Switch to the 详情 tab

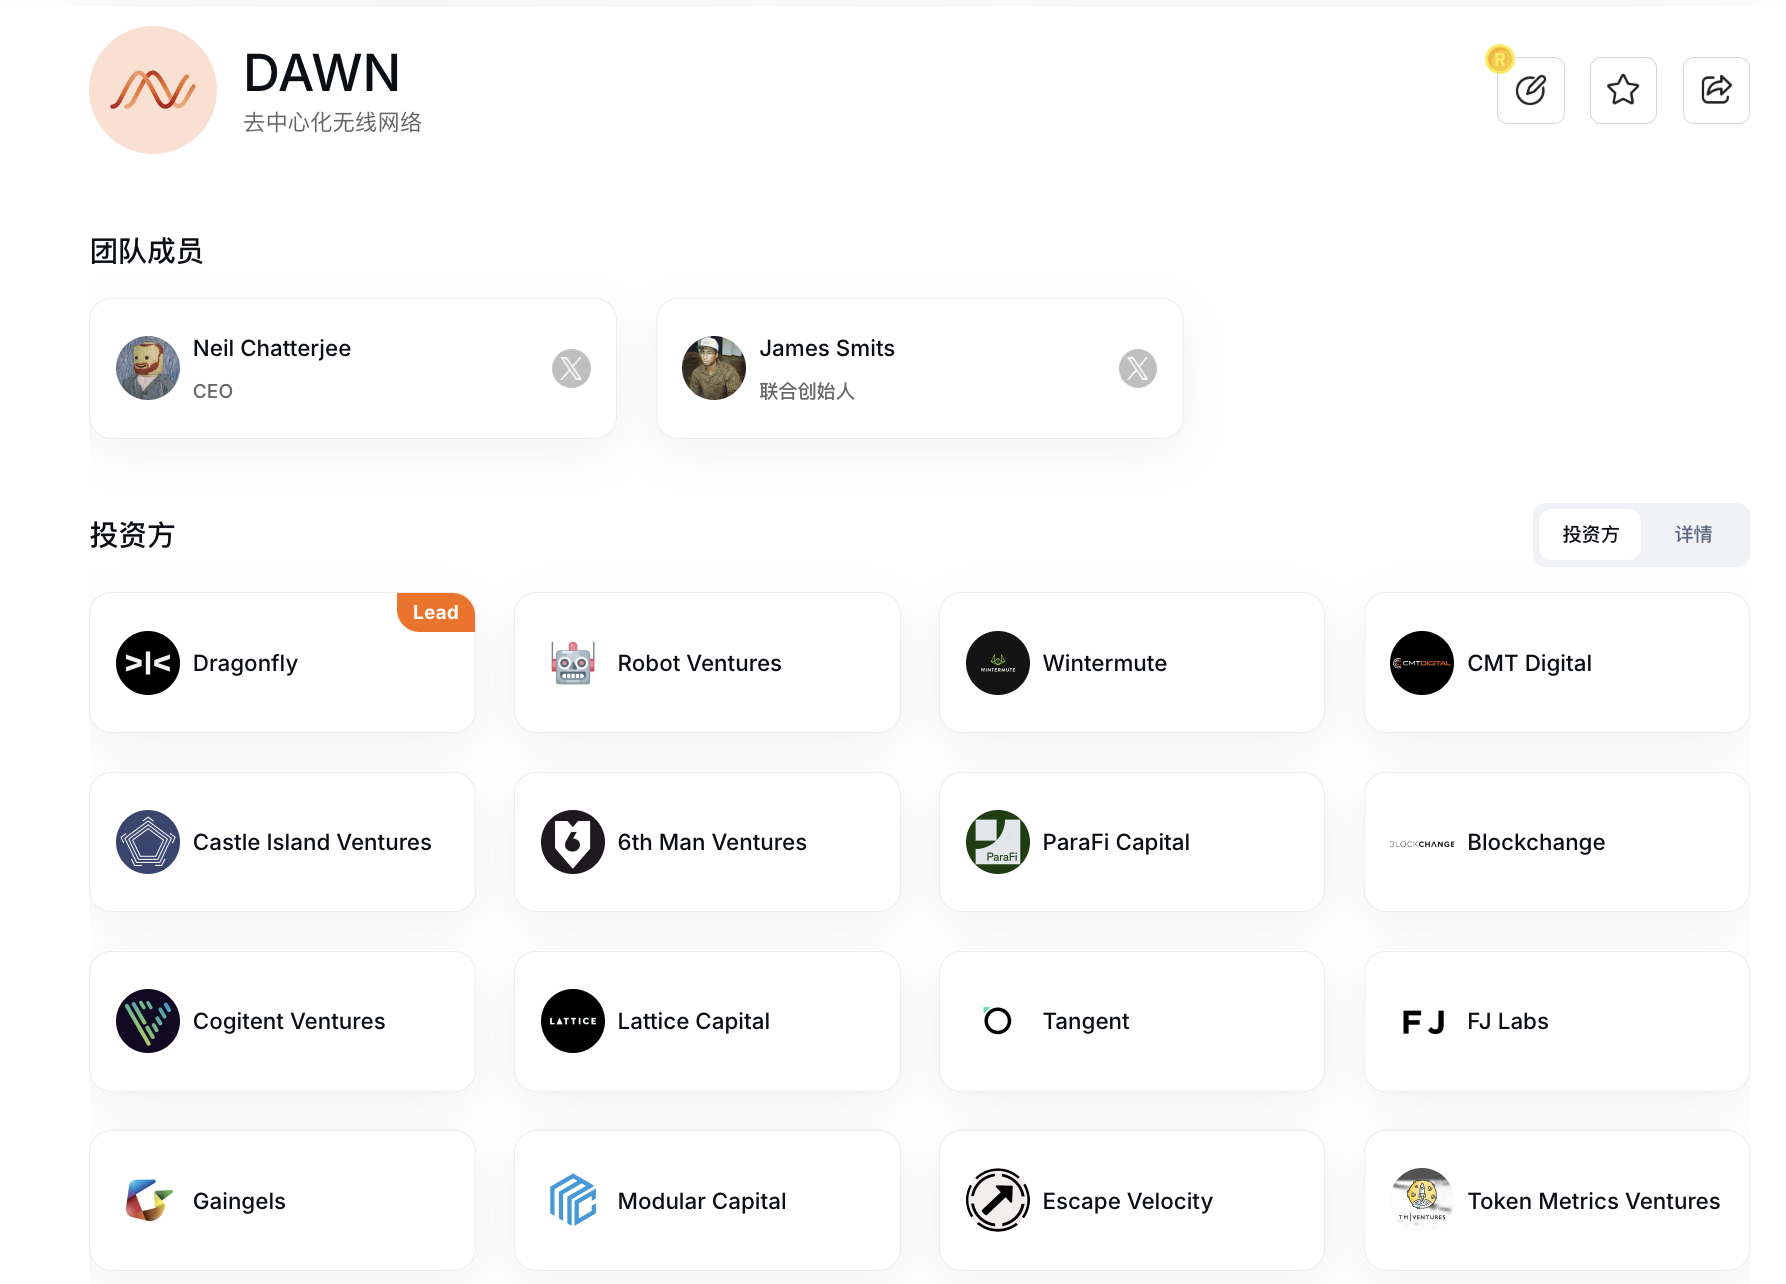click(x=1693, y=535)
